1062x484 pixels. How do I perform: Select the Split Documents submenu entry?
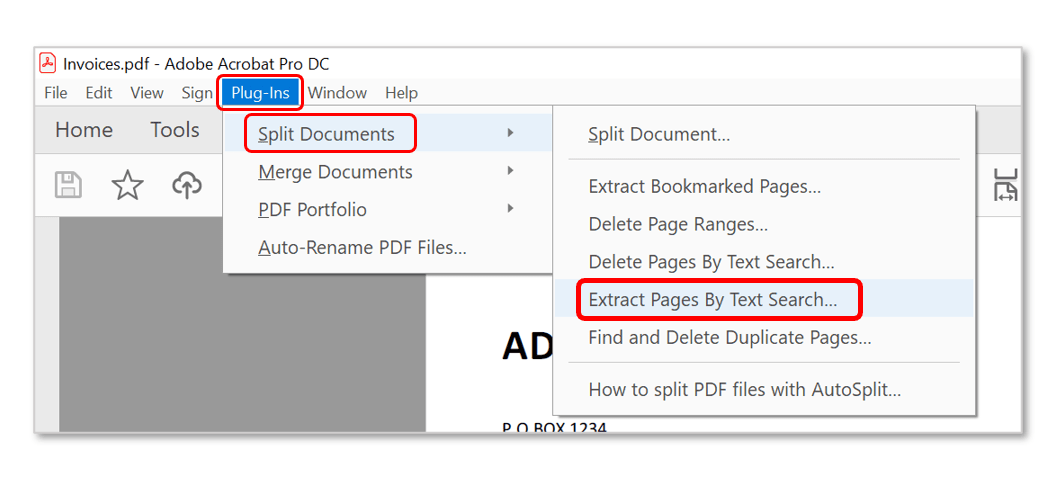point(389,133)
